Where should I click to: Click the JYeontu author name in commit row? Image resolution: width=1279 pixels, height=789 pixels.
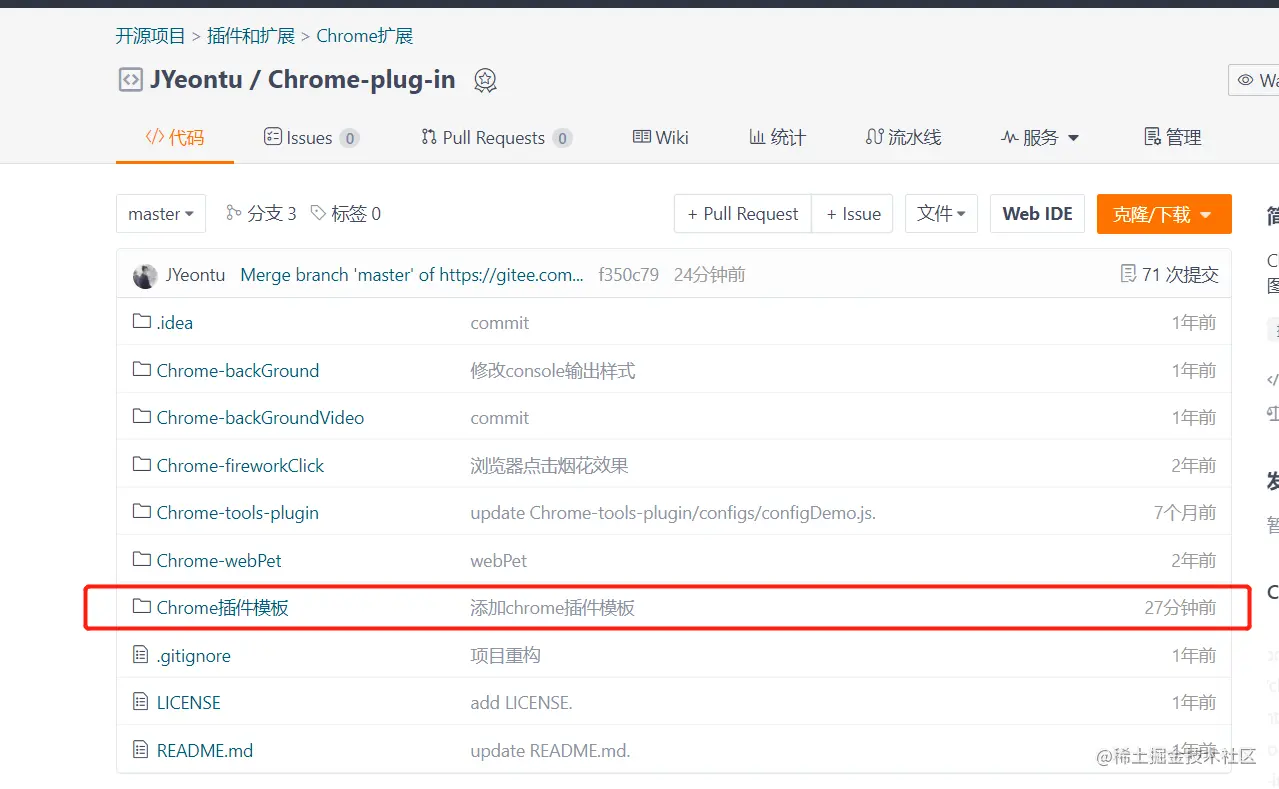tap(195, 275)
